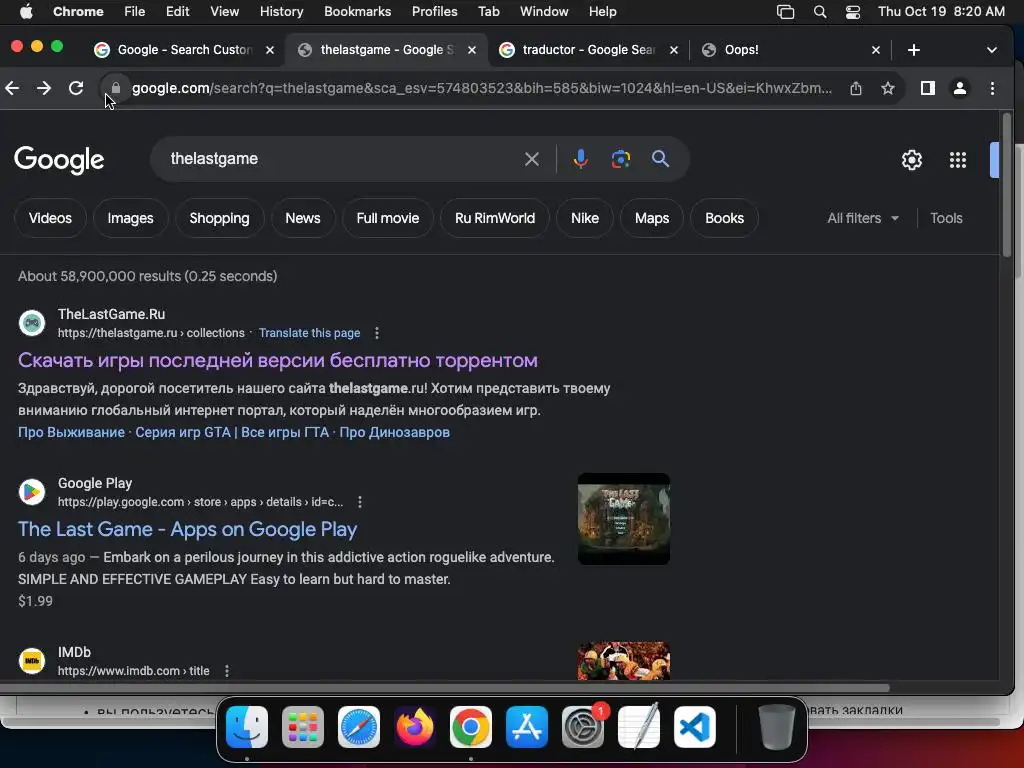The height and width of the screenshot is (768, 1024).
Task: Launch Firefox from the dock
Action: point(415,727)
